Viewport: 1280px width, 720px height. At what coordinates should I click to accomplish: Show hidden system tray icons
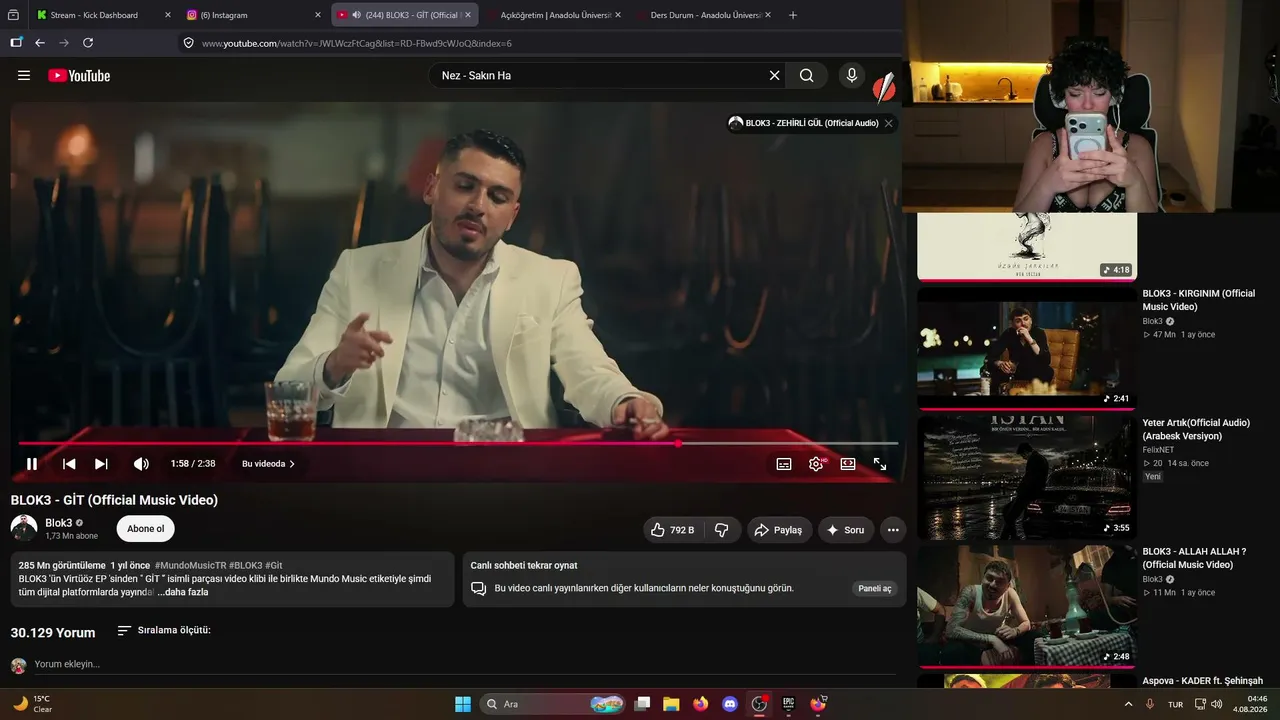[1129, 704]
